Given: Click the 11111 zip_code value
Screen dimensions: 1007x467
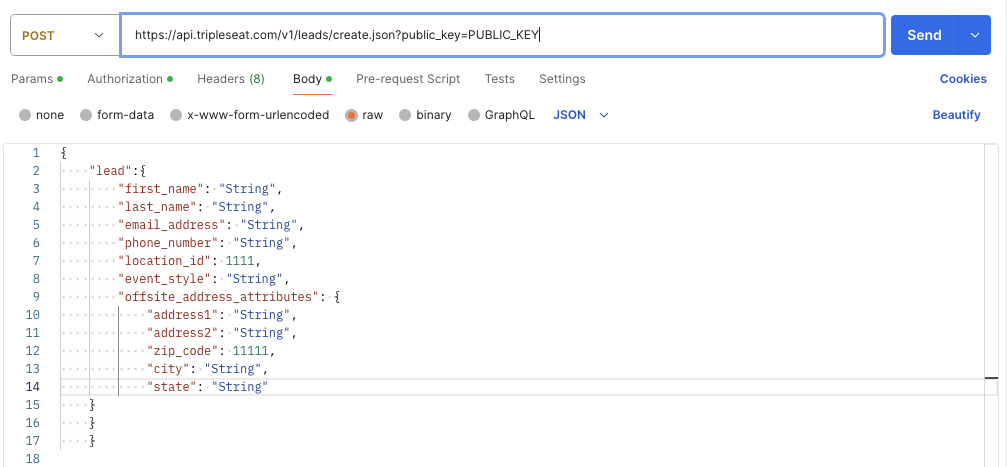Looking at the screenshot, I should point(251,351).
